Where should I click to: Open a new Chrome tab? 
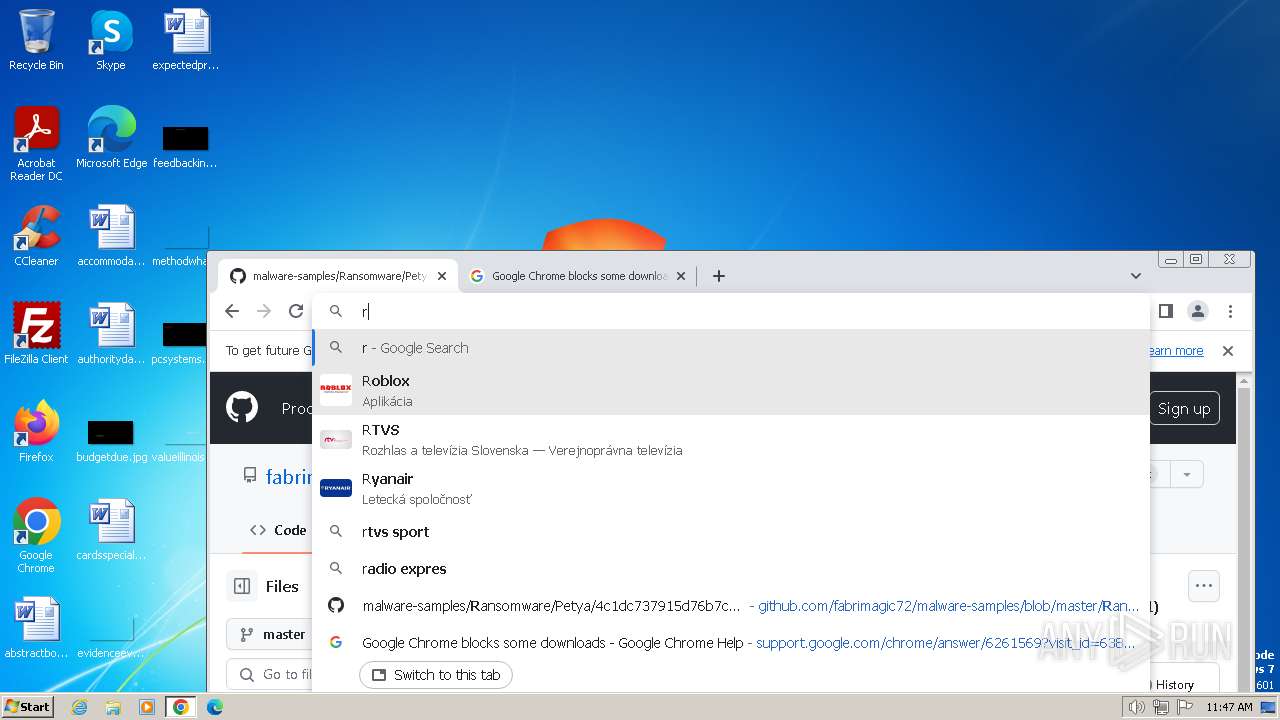click(718, 276)
